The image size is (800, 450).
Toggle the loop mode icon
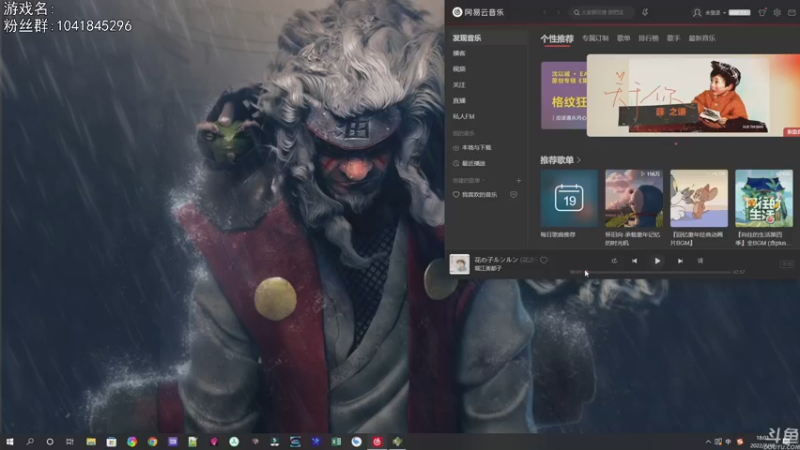614,261
